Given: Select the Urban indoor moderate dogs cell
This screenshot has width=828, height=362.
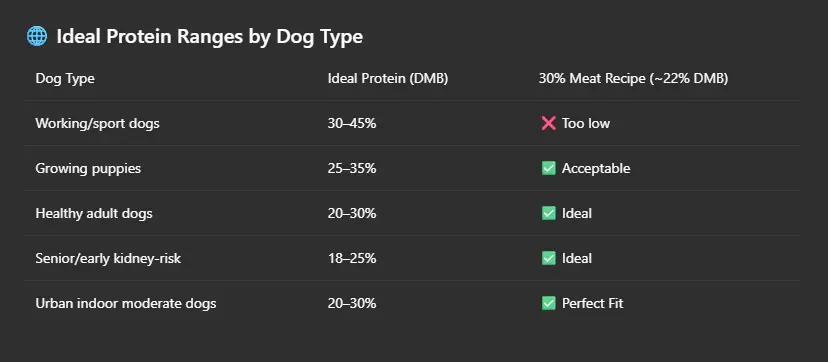Looking at the screenshot, I should (126, 303).
